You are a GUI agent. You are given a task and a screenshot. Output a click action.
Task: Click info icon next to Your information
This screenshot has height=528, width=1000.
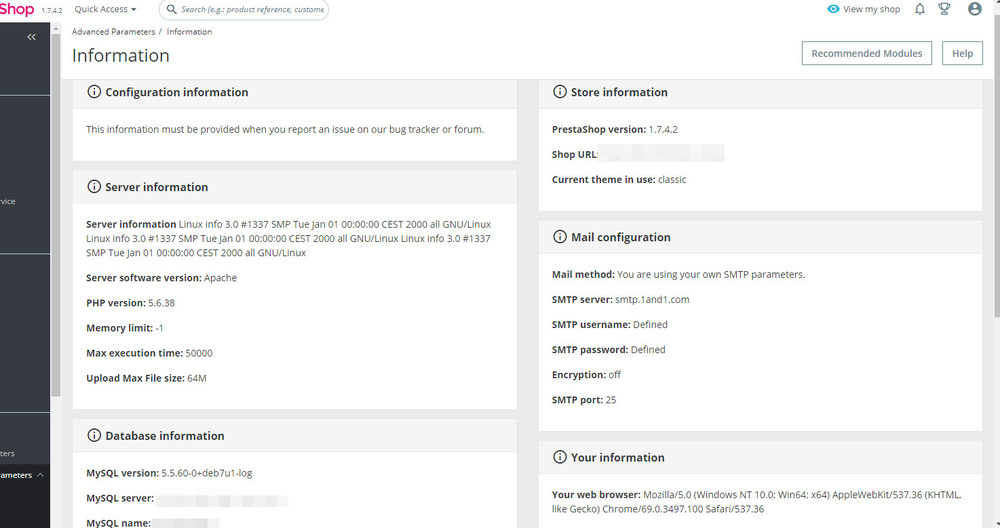(x=560, y=457)
